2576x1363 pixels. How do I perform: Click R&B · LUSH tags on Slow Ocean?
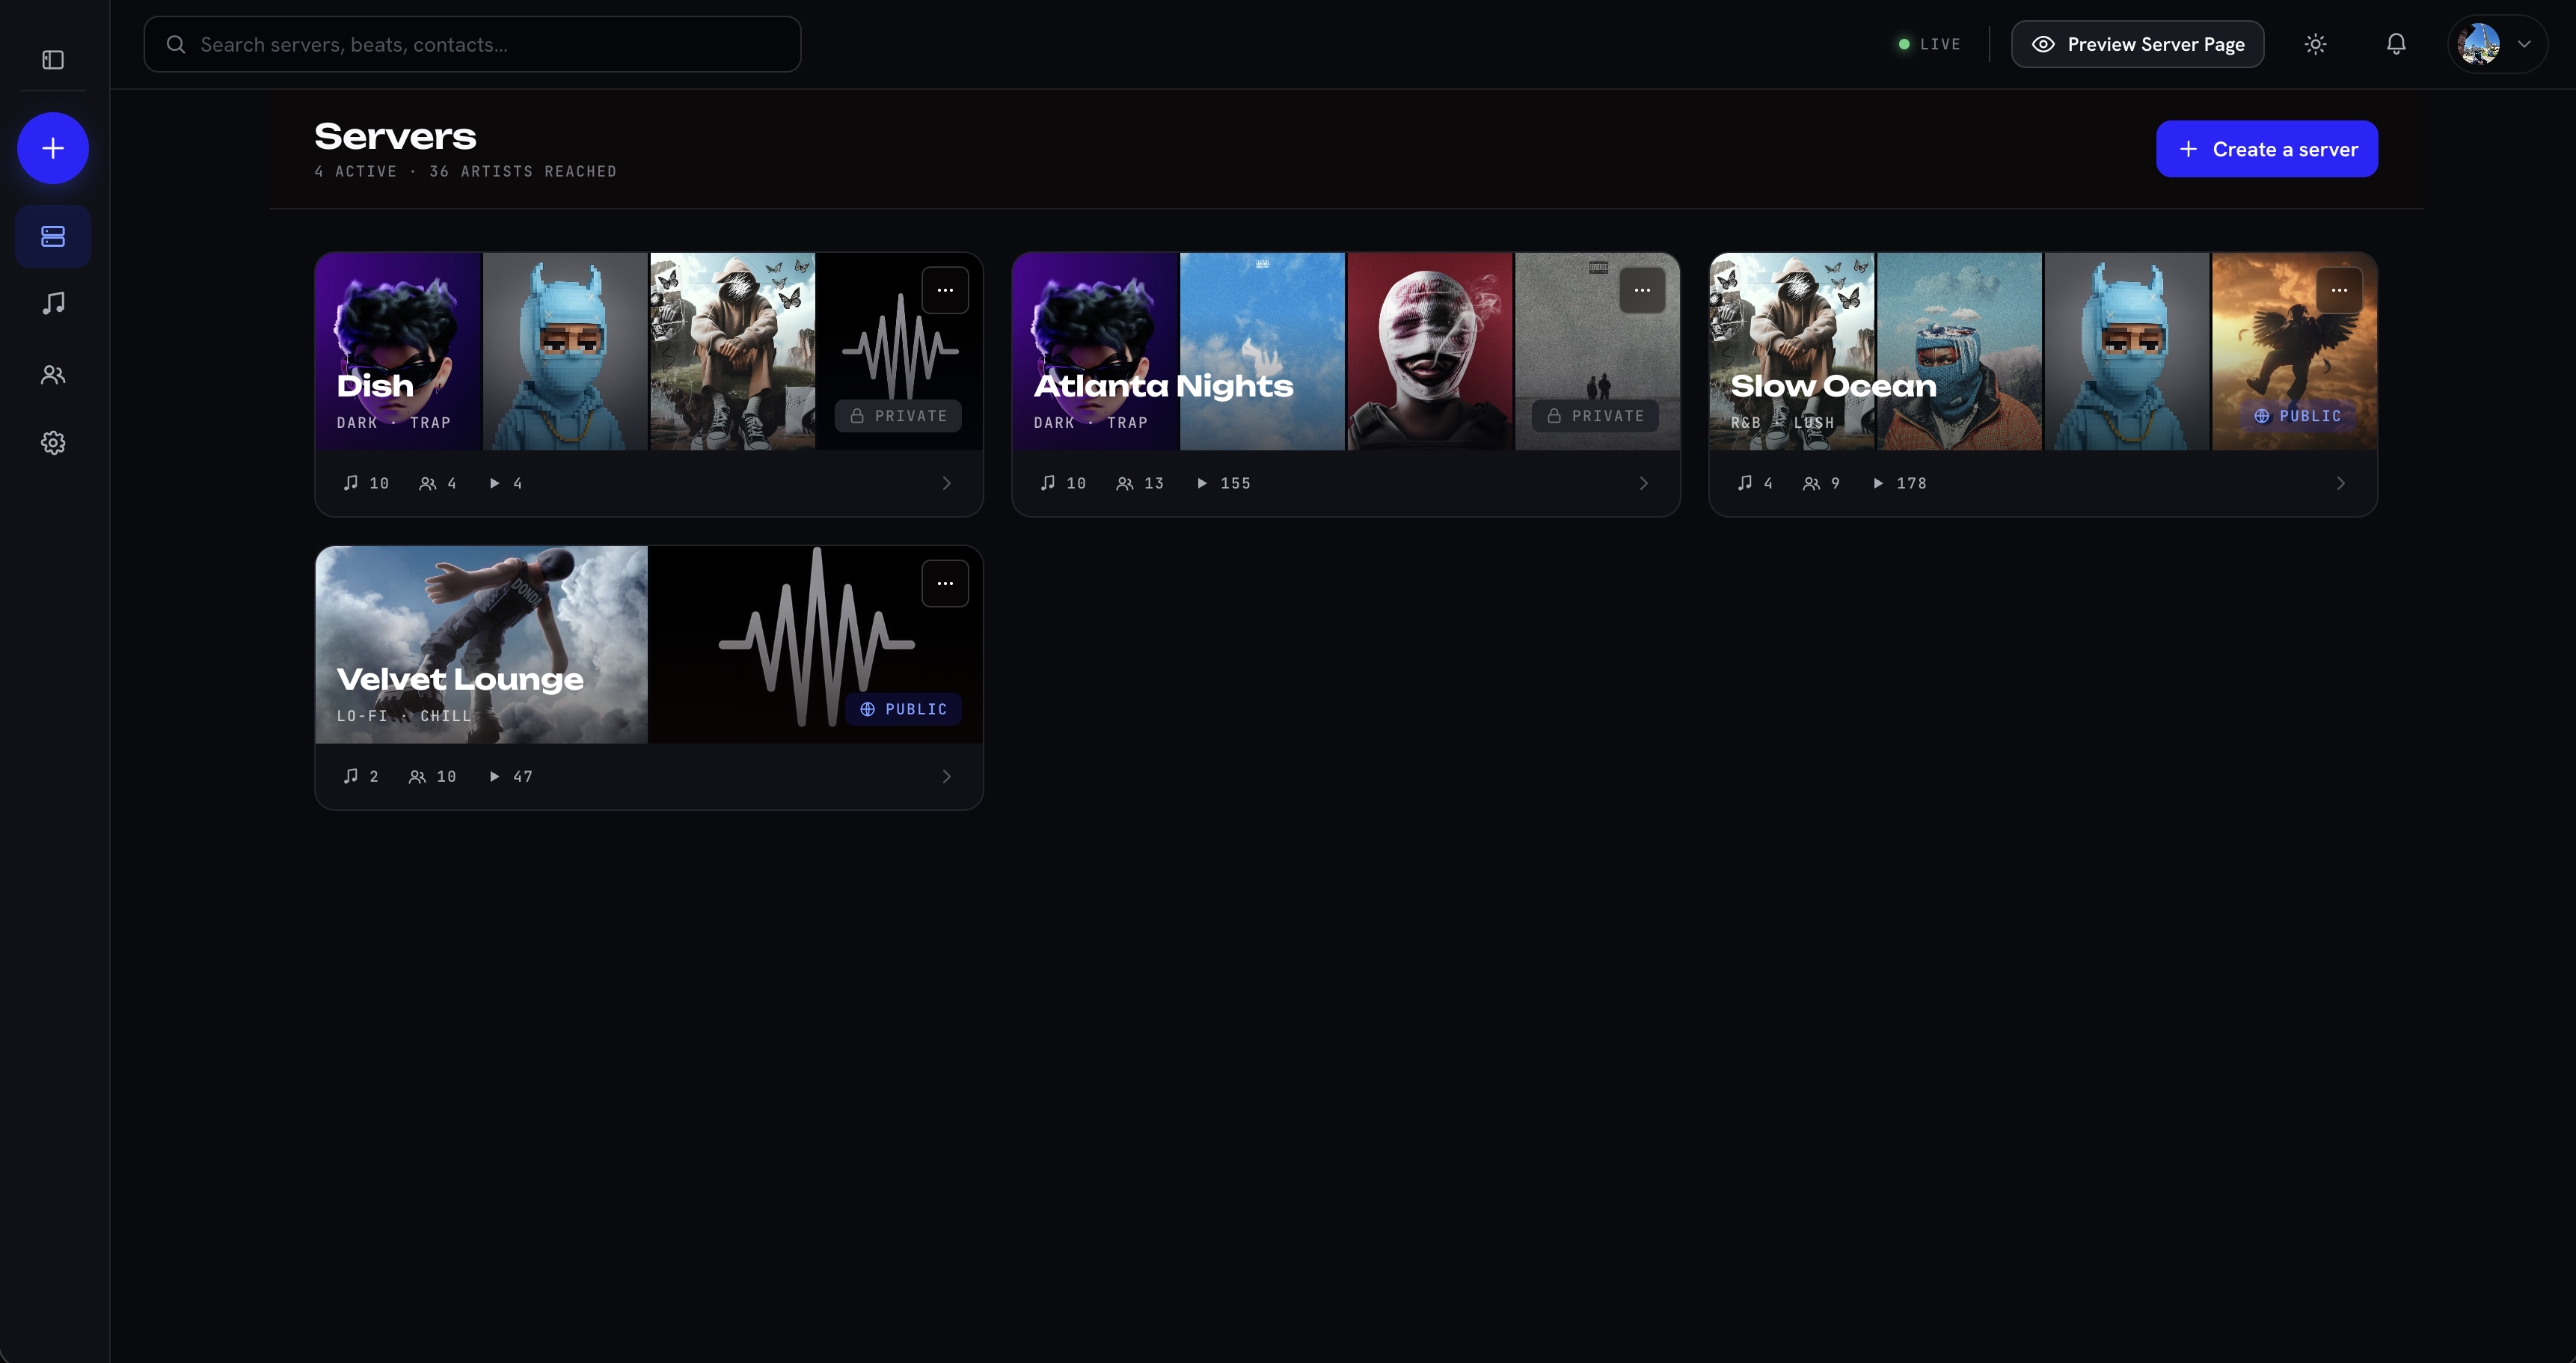pos(1783,423)
